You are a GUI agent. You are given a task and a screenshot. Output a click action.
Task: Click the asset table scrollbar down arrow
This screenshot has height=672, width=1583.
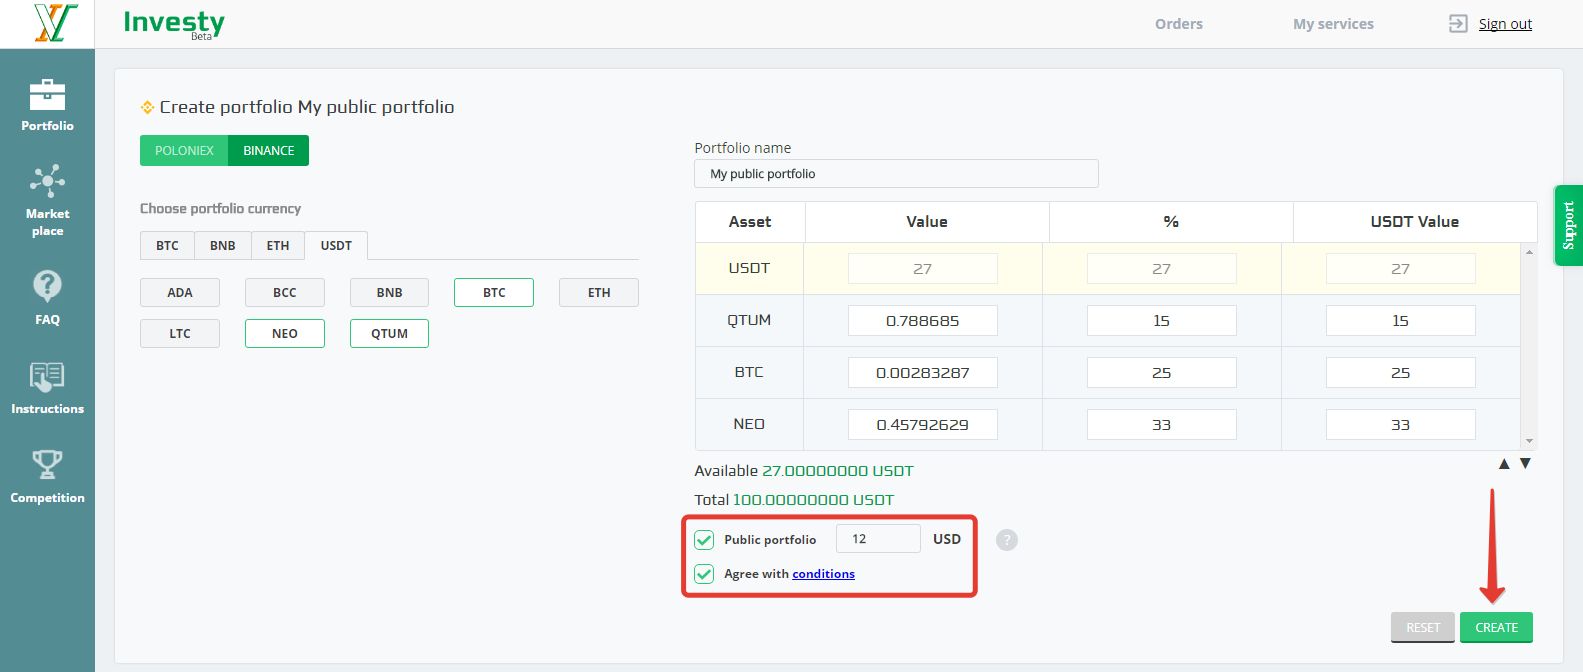click(1529, 441)
